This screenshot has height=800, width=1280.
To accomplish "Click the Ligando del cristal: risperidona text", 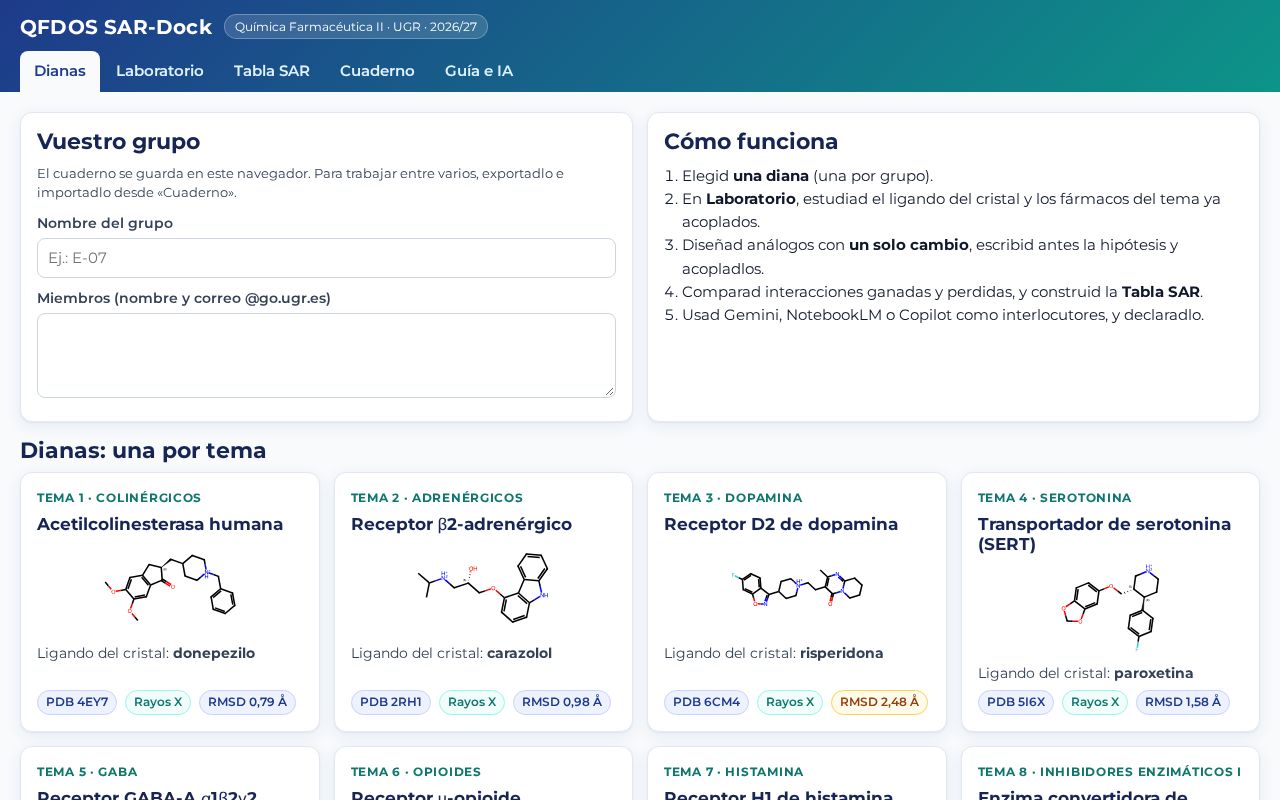I will tap(774, 653).
